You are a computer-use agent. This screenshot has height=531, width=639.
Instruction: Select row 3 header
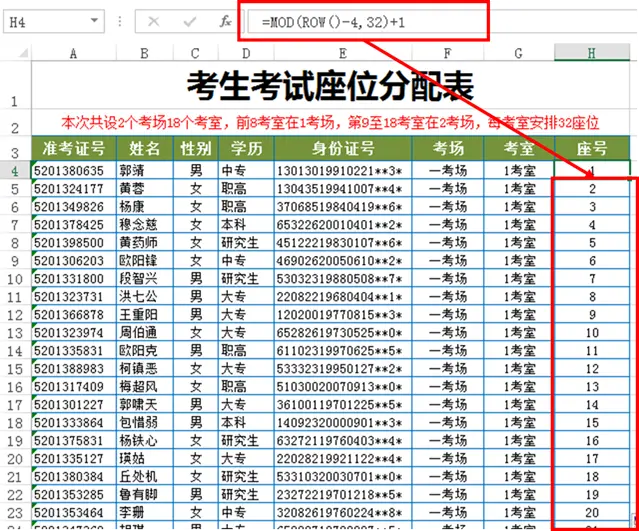click(x=15, y=148)
